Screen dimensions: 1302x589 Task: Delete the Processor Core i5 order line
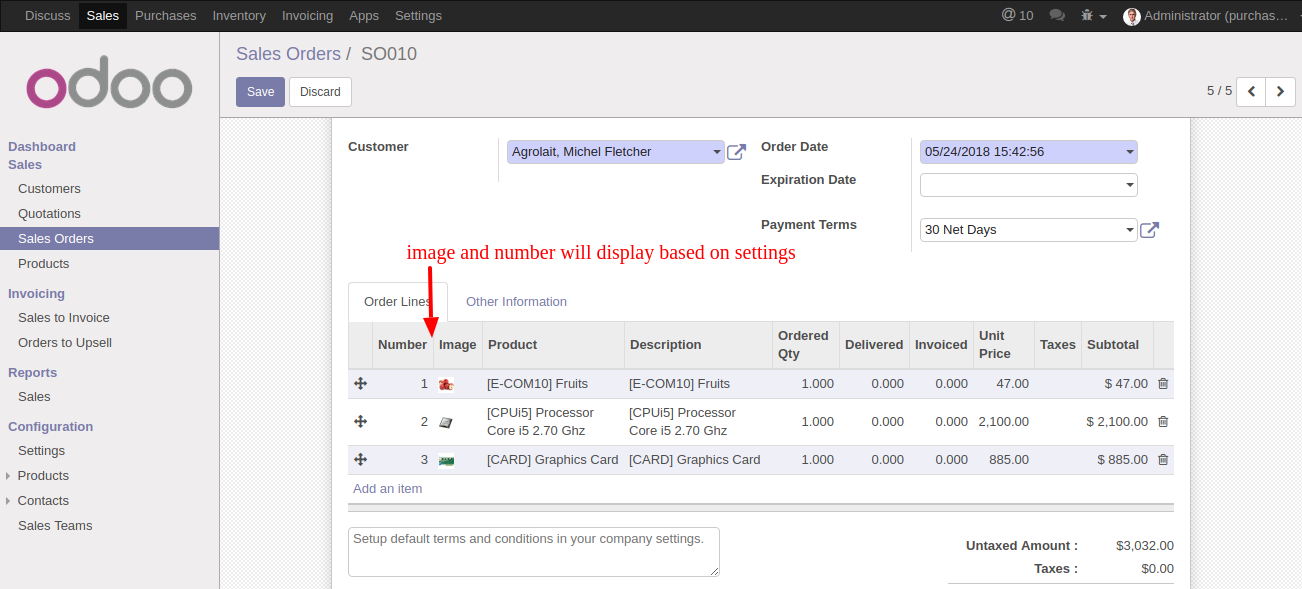(x=1163, y=421)
